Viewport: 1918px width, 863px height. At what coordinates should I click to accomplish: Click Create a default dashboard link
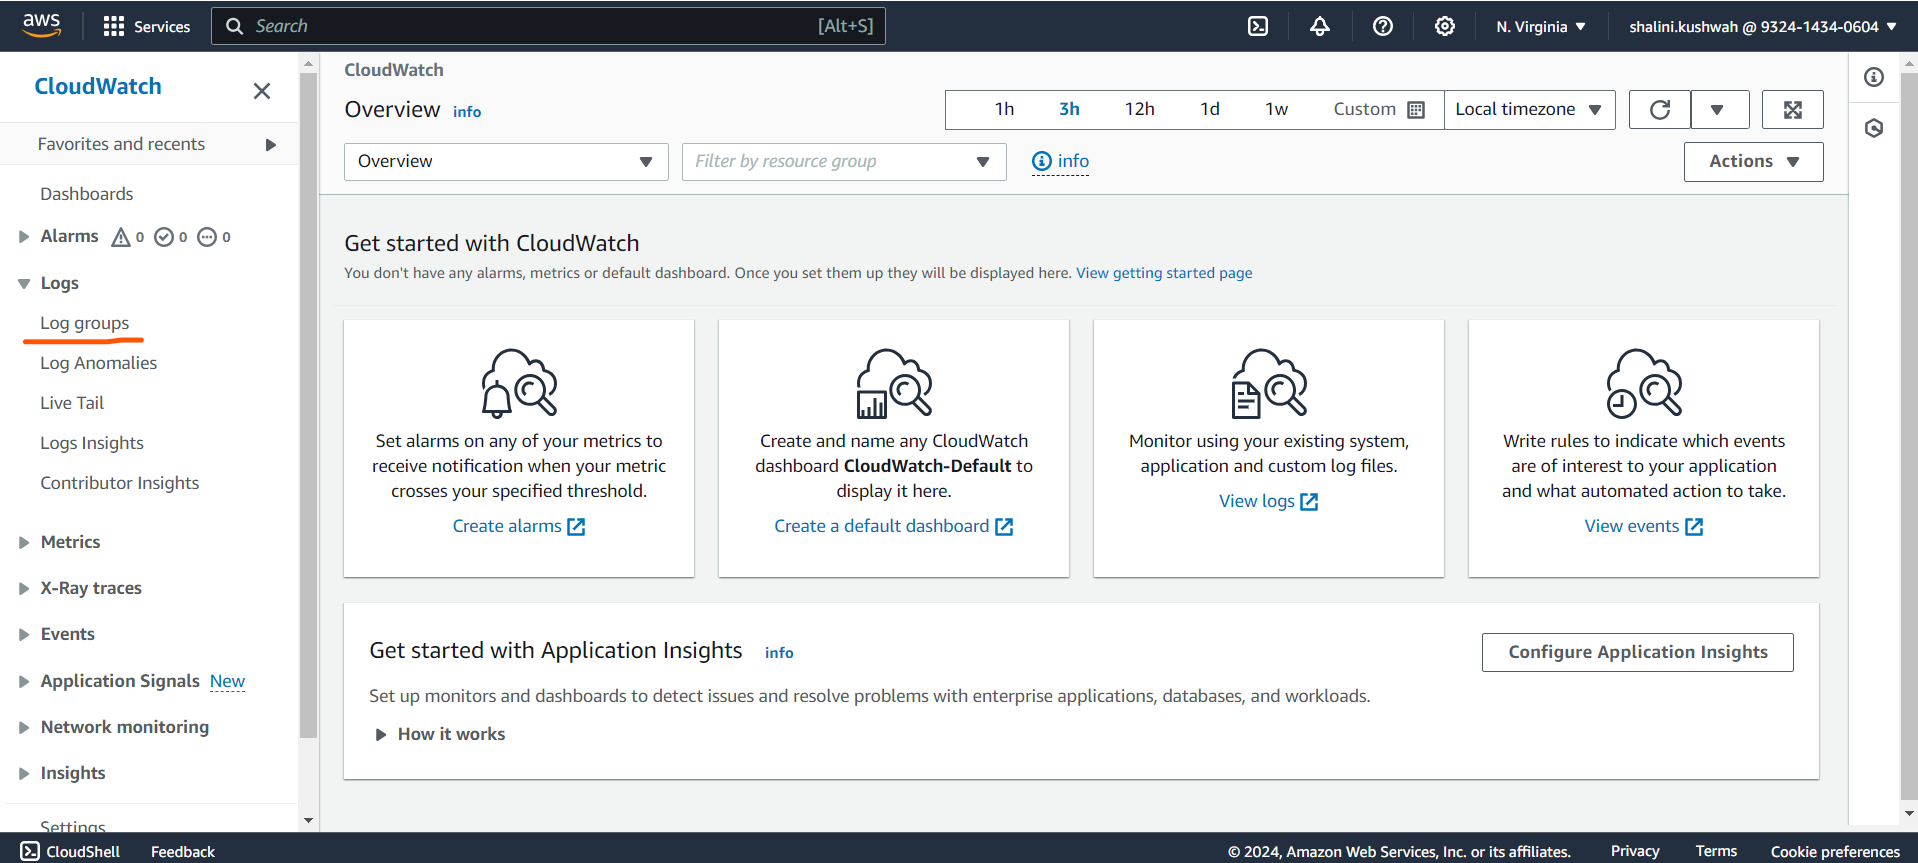894,526
